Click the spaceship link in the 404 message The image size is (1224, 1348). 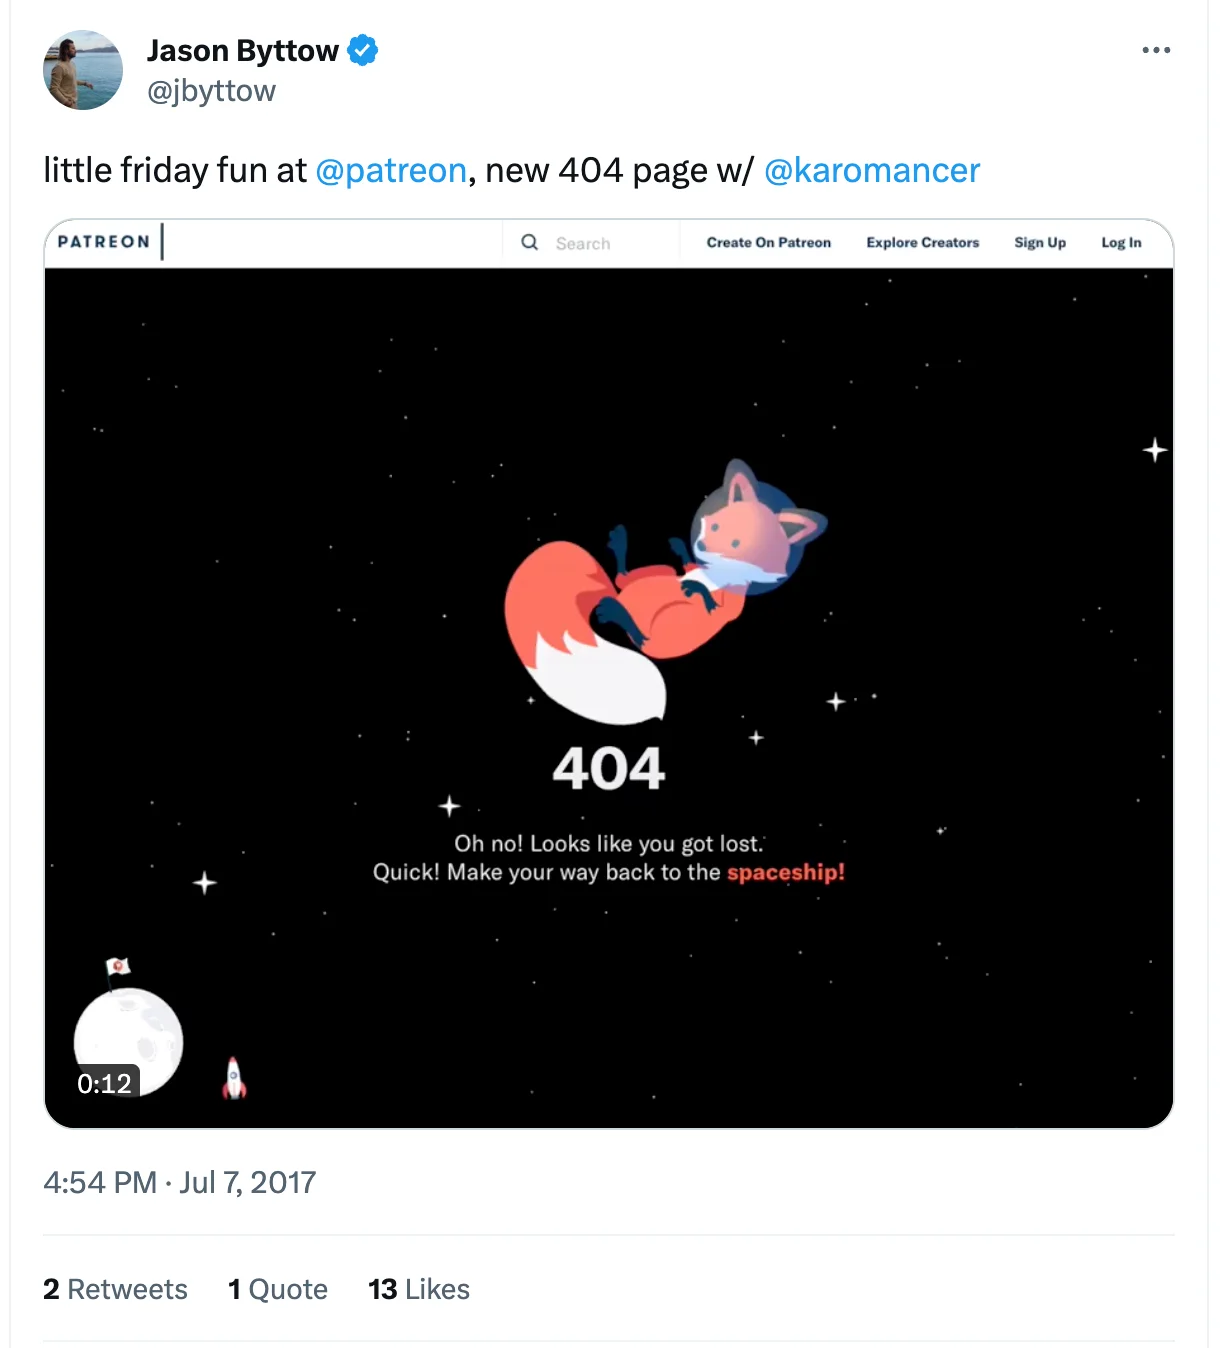[785, 871]
